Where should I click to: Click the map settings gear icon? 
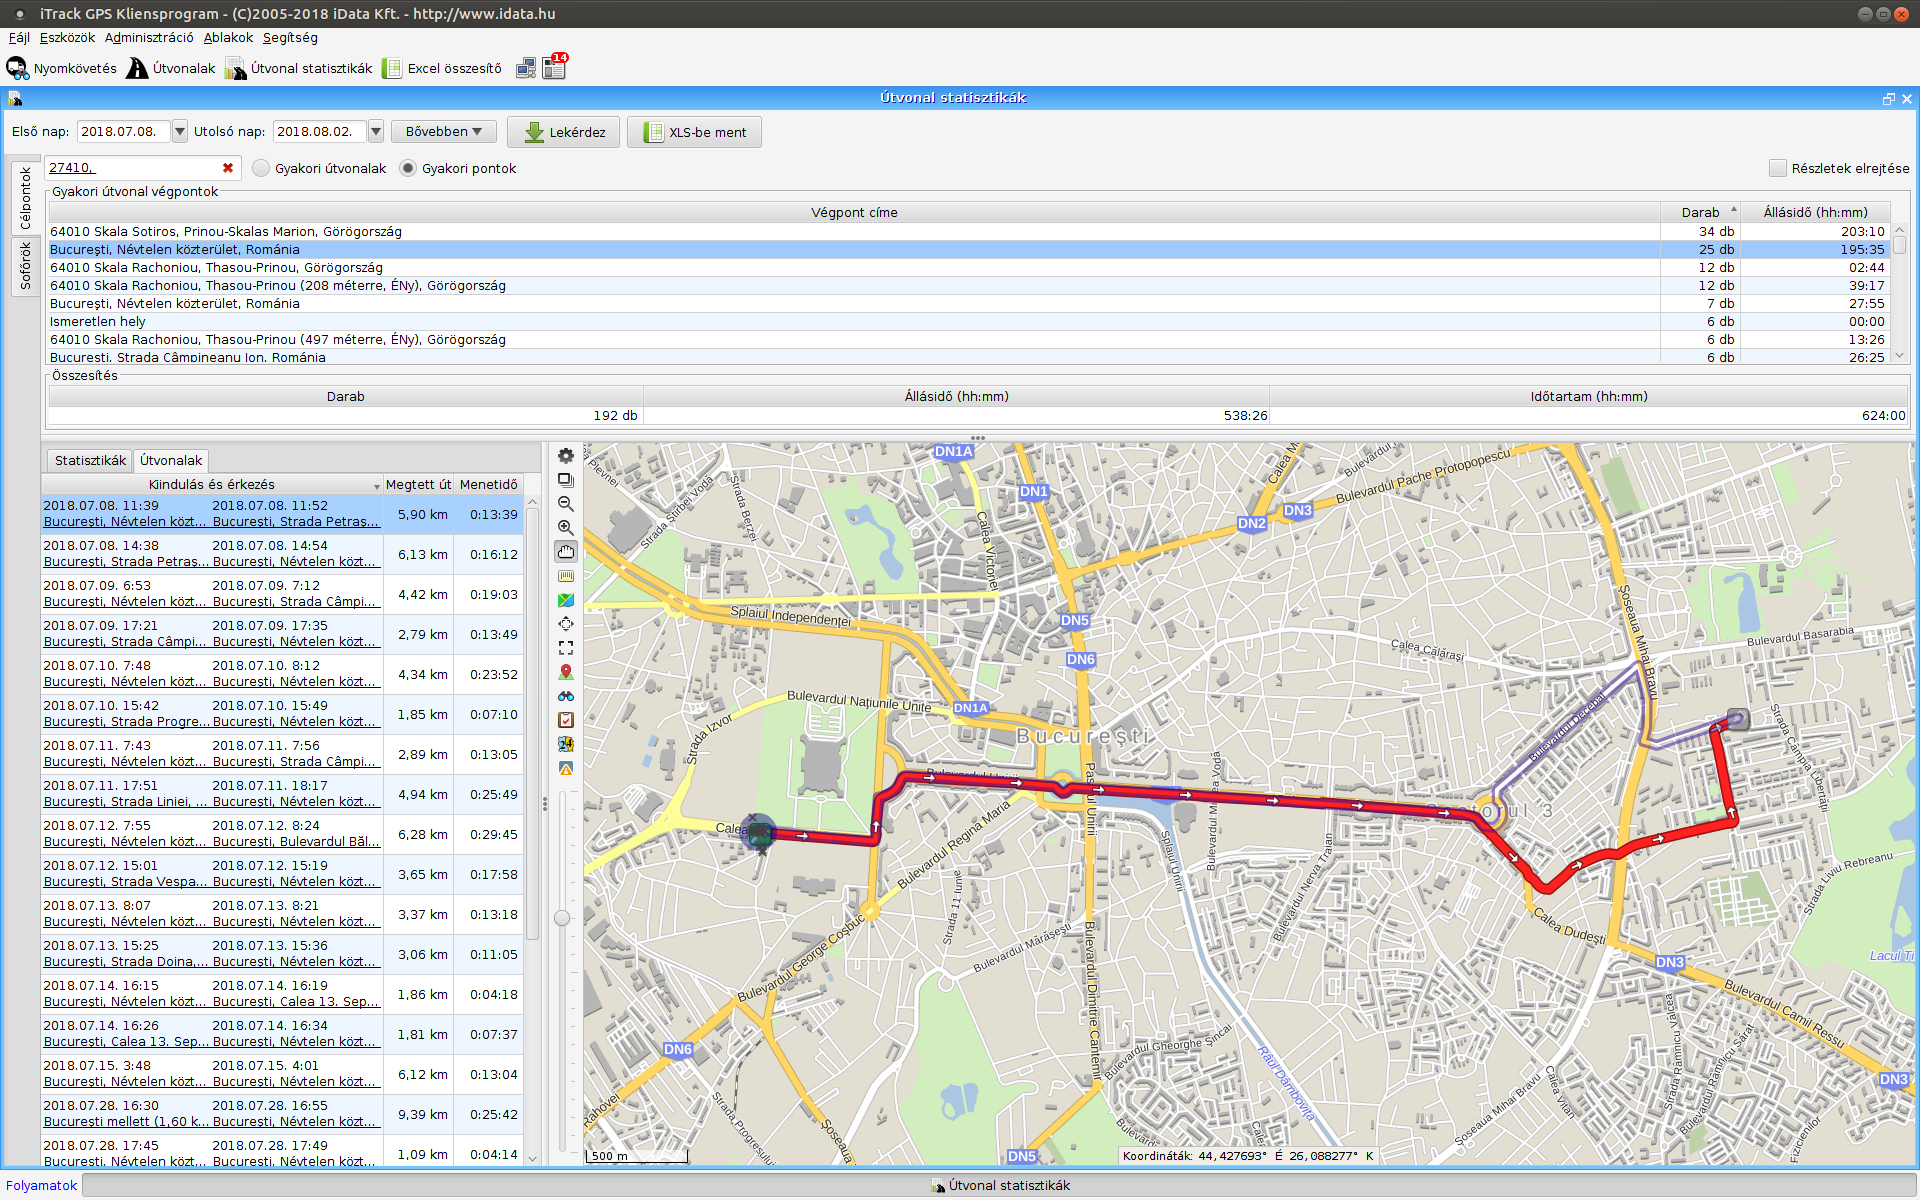[x=566, y=456]
